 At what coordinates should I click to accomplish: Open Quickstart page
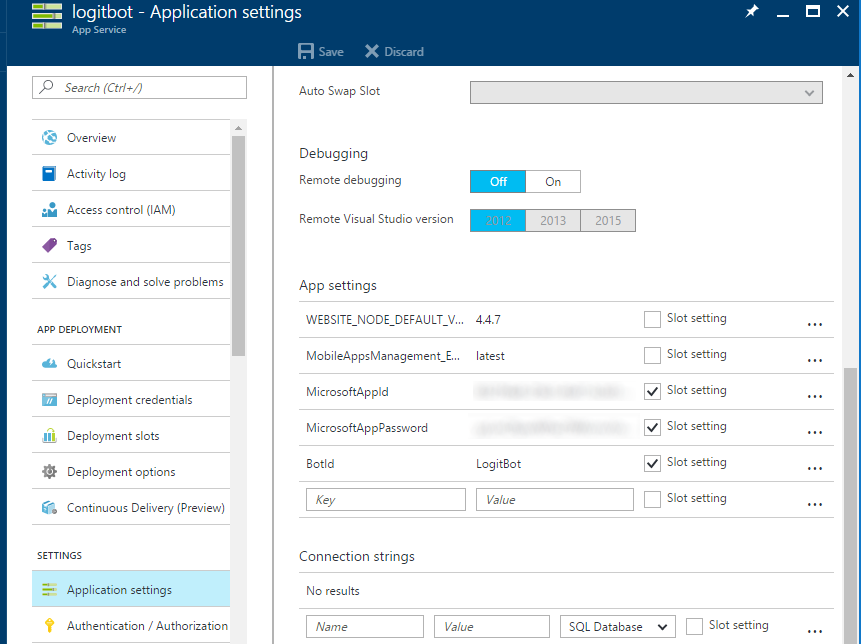pos(131,363)
